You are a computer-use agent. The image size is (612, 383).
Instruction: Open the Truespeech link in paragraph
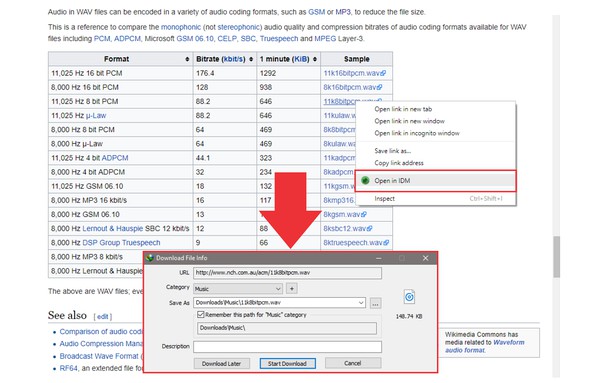[279, 39]
